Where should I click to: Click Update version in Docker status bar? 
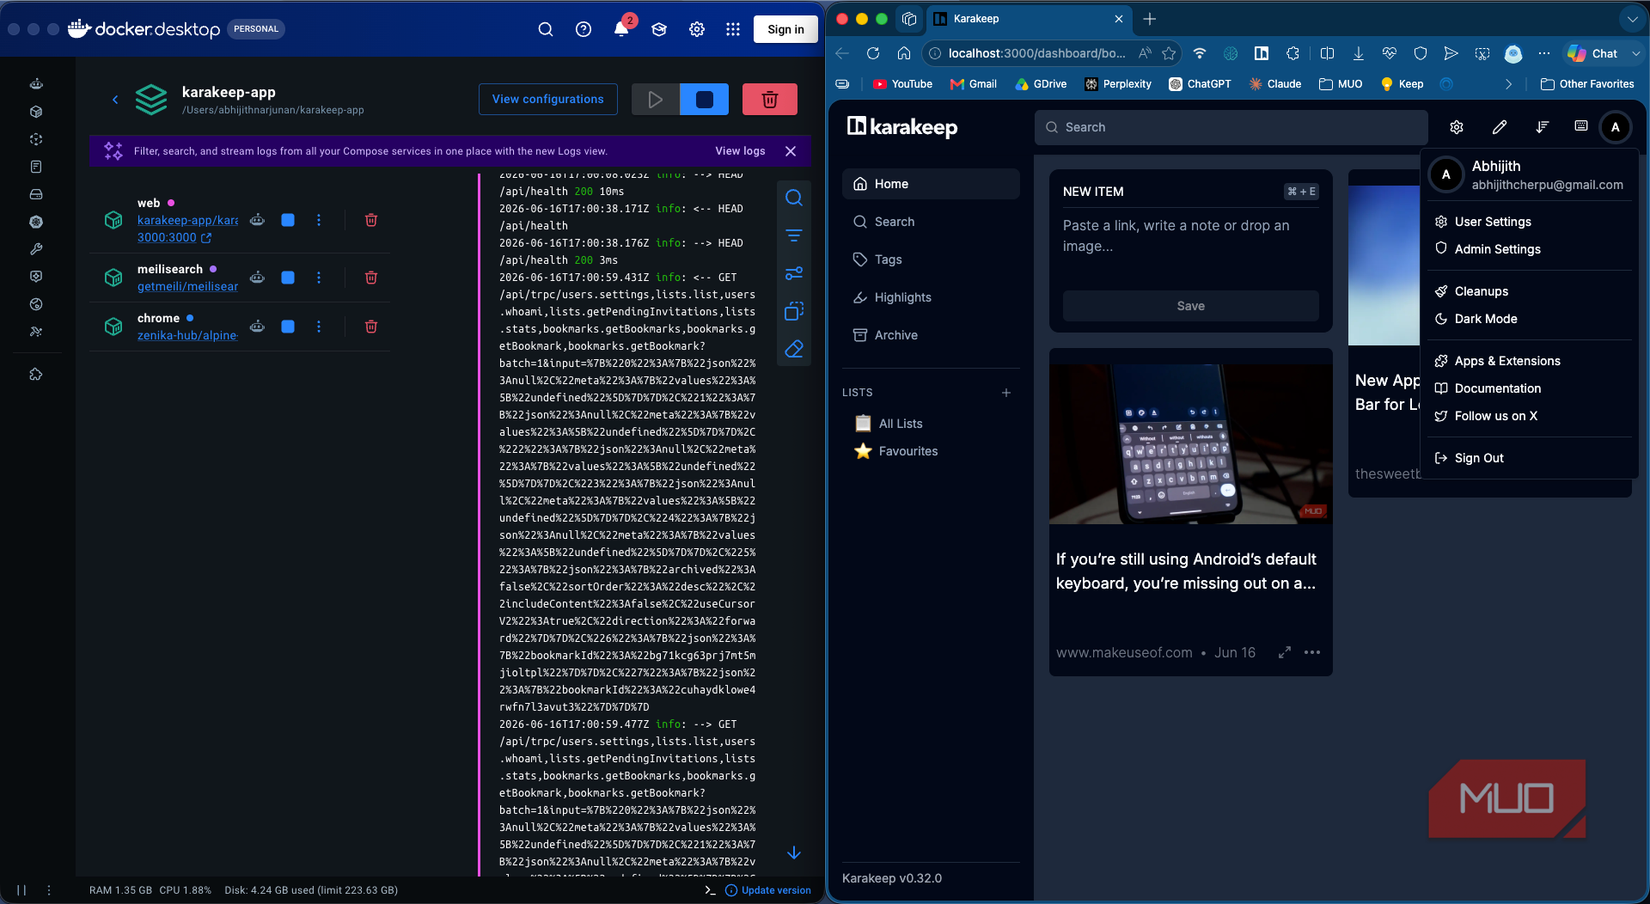tap(768, 890)
